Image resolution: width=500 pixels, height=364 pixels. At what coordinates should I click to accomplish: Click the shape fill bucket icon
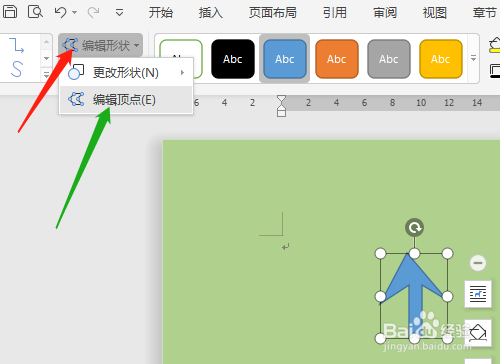tap(495, 46)
